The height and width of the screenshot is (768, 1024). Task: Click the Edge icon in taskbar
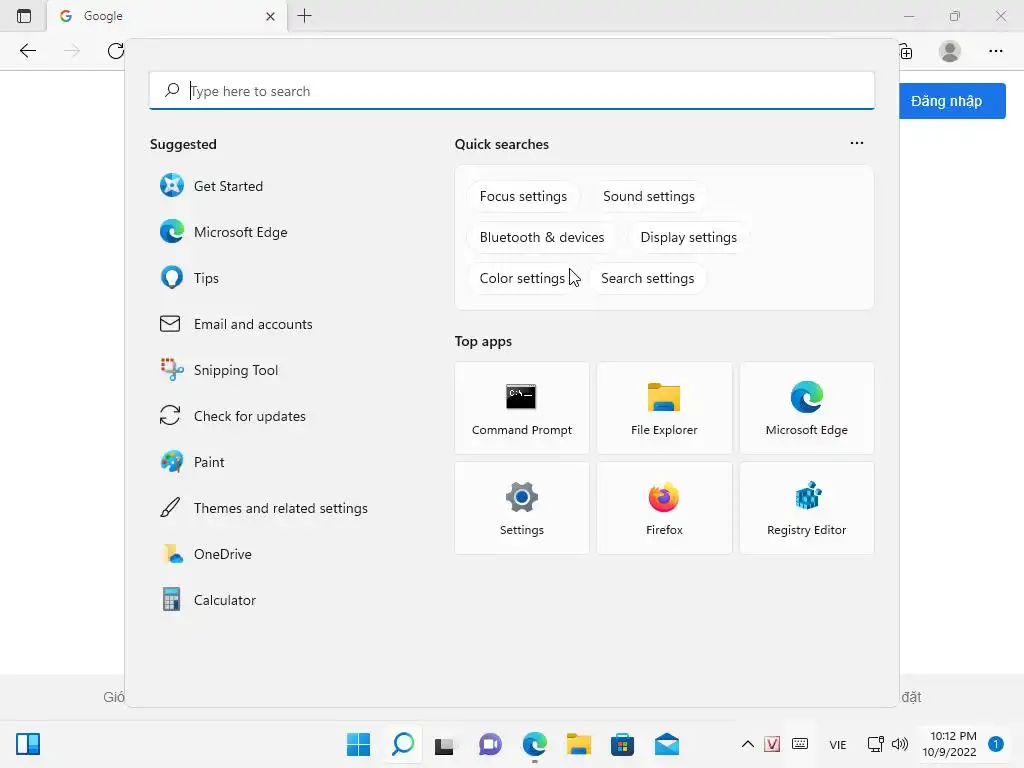click(535, 744)
